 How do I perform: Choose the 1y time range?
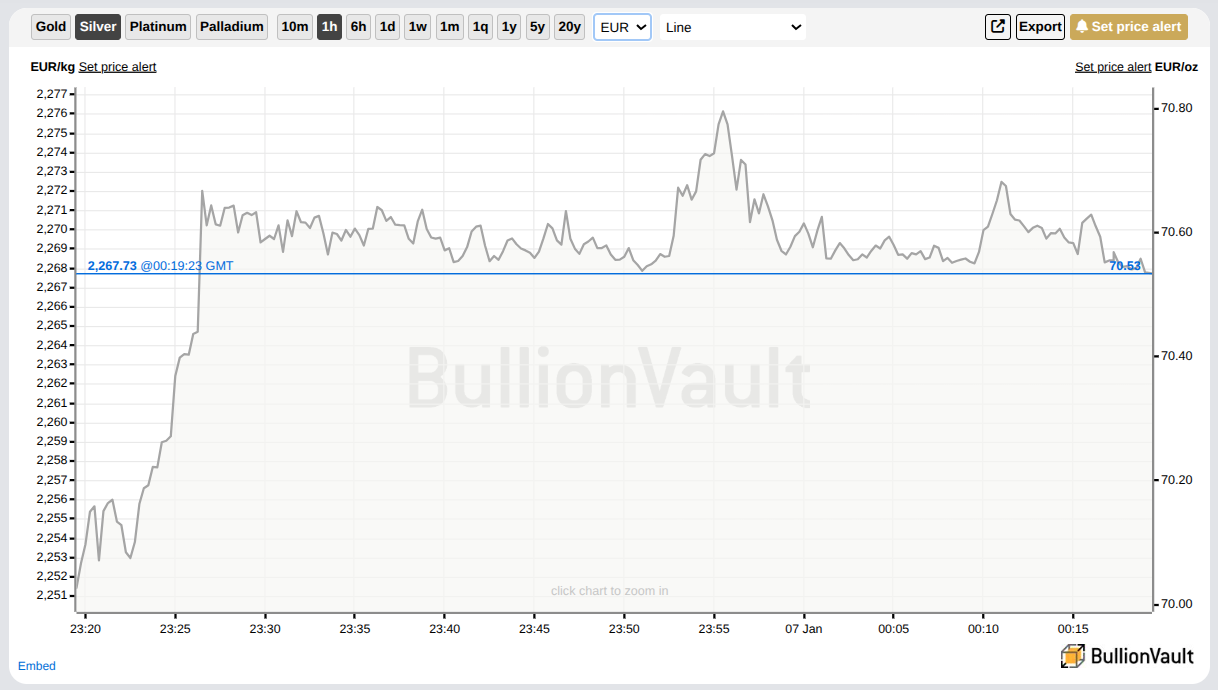pyautogui.click(x=509, y=27)
